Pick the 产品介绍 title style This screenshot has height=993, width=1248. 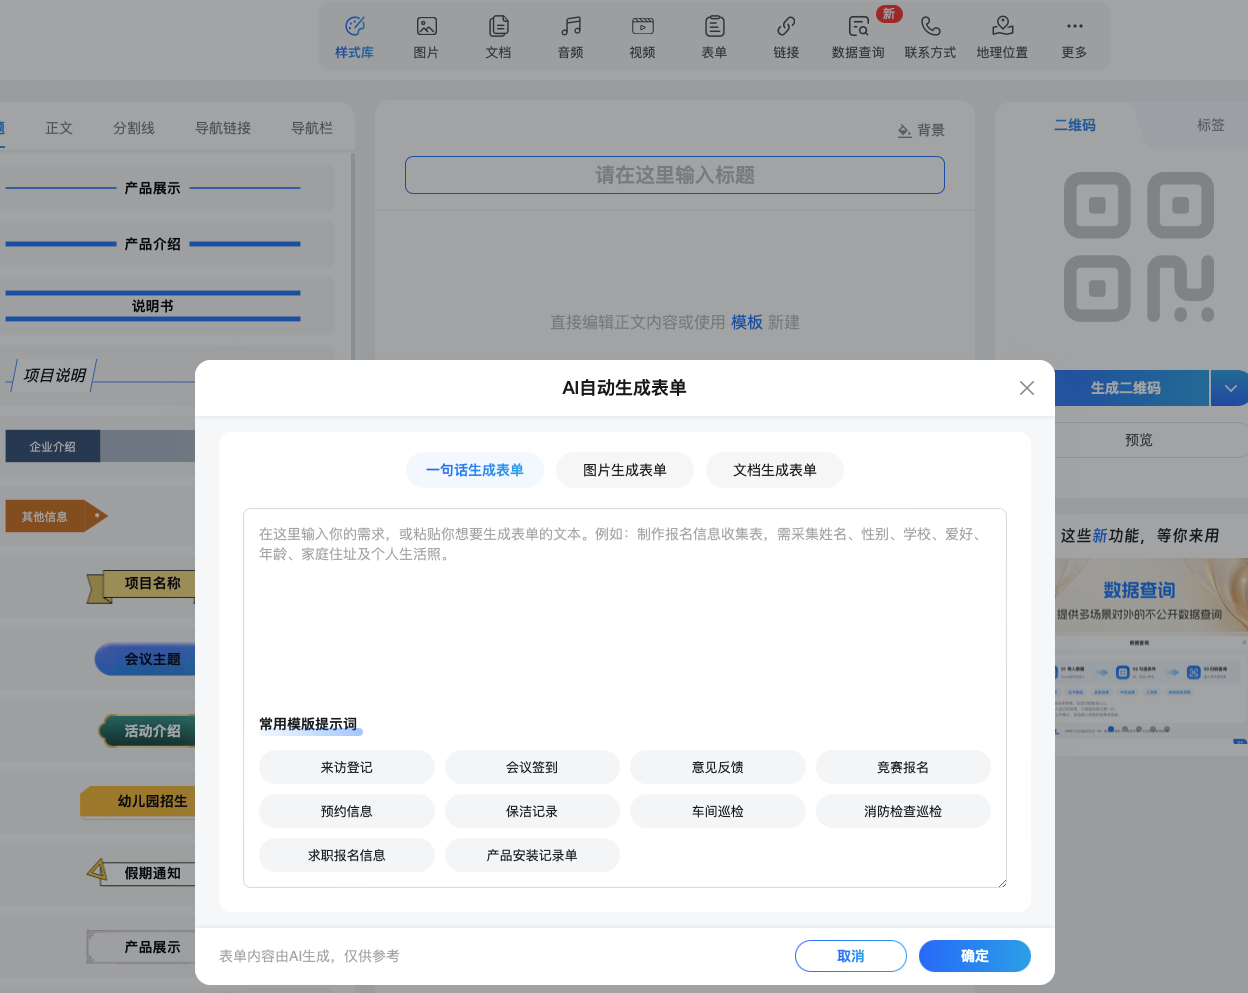[x=153, y=244]
